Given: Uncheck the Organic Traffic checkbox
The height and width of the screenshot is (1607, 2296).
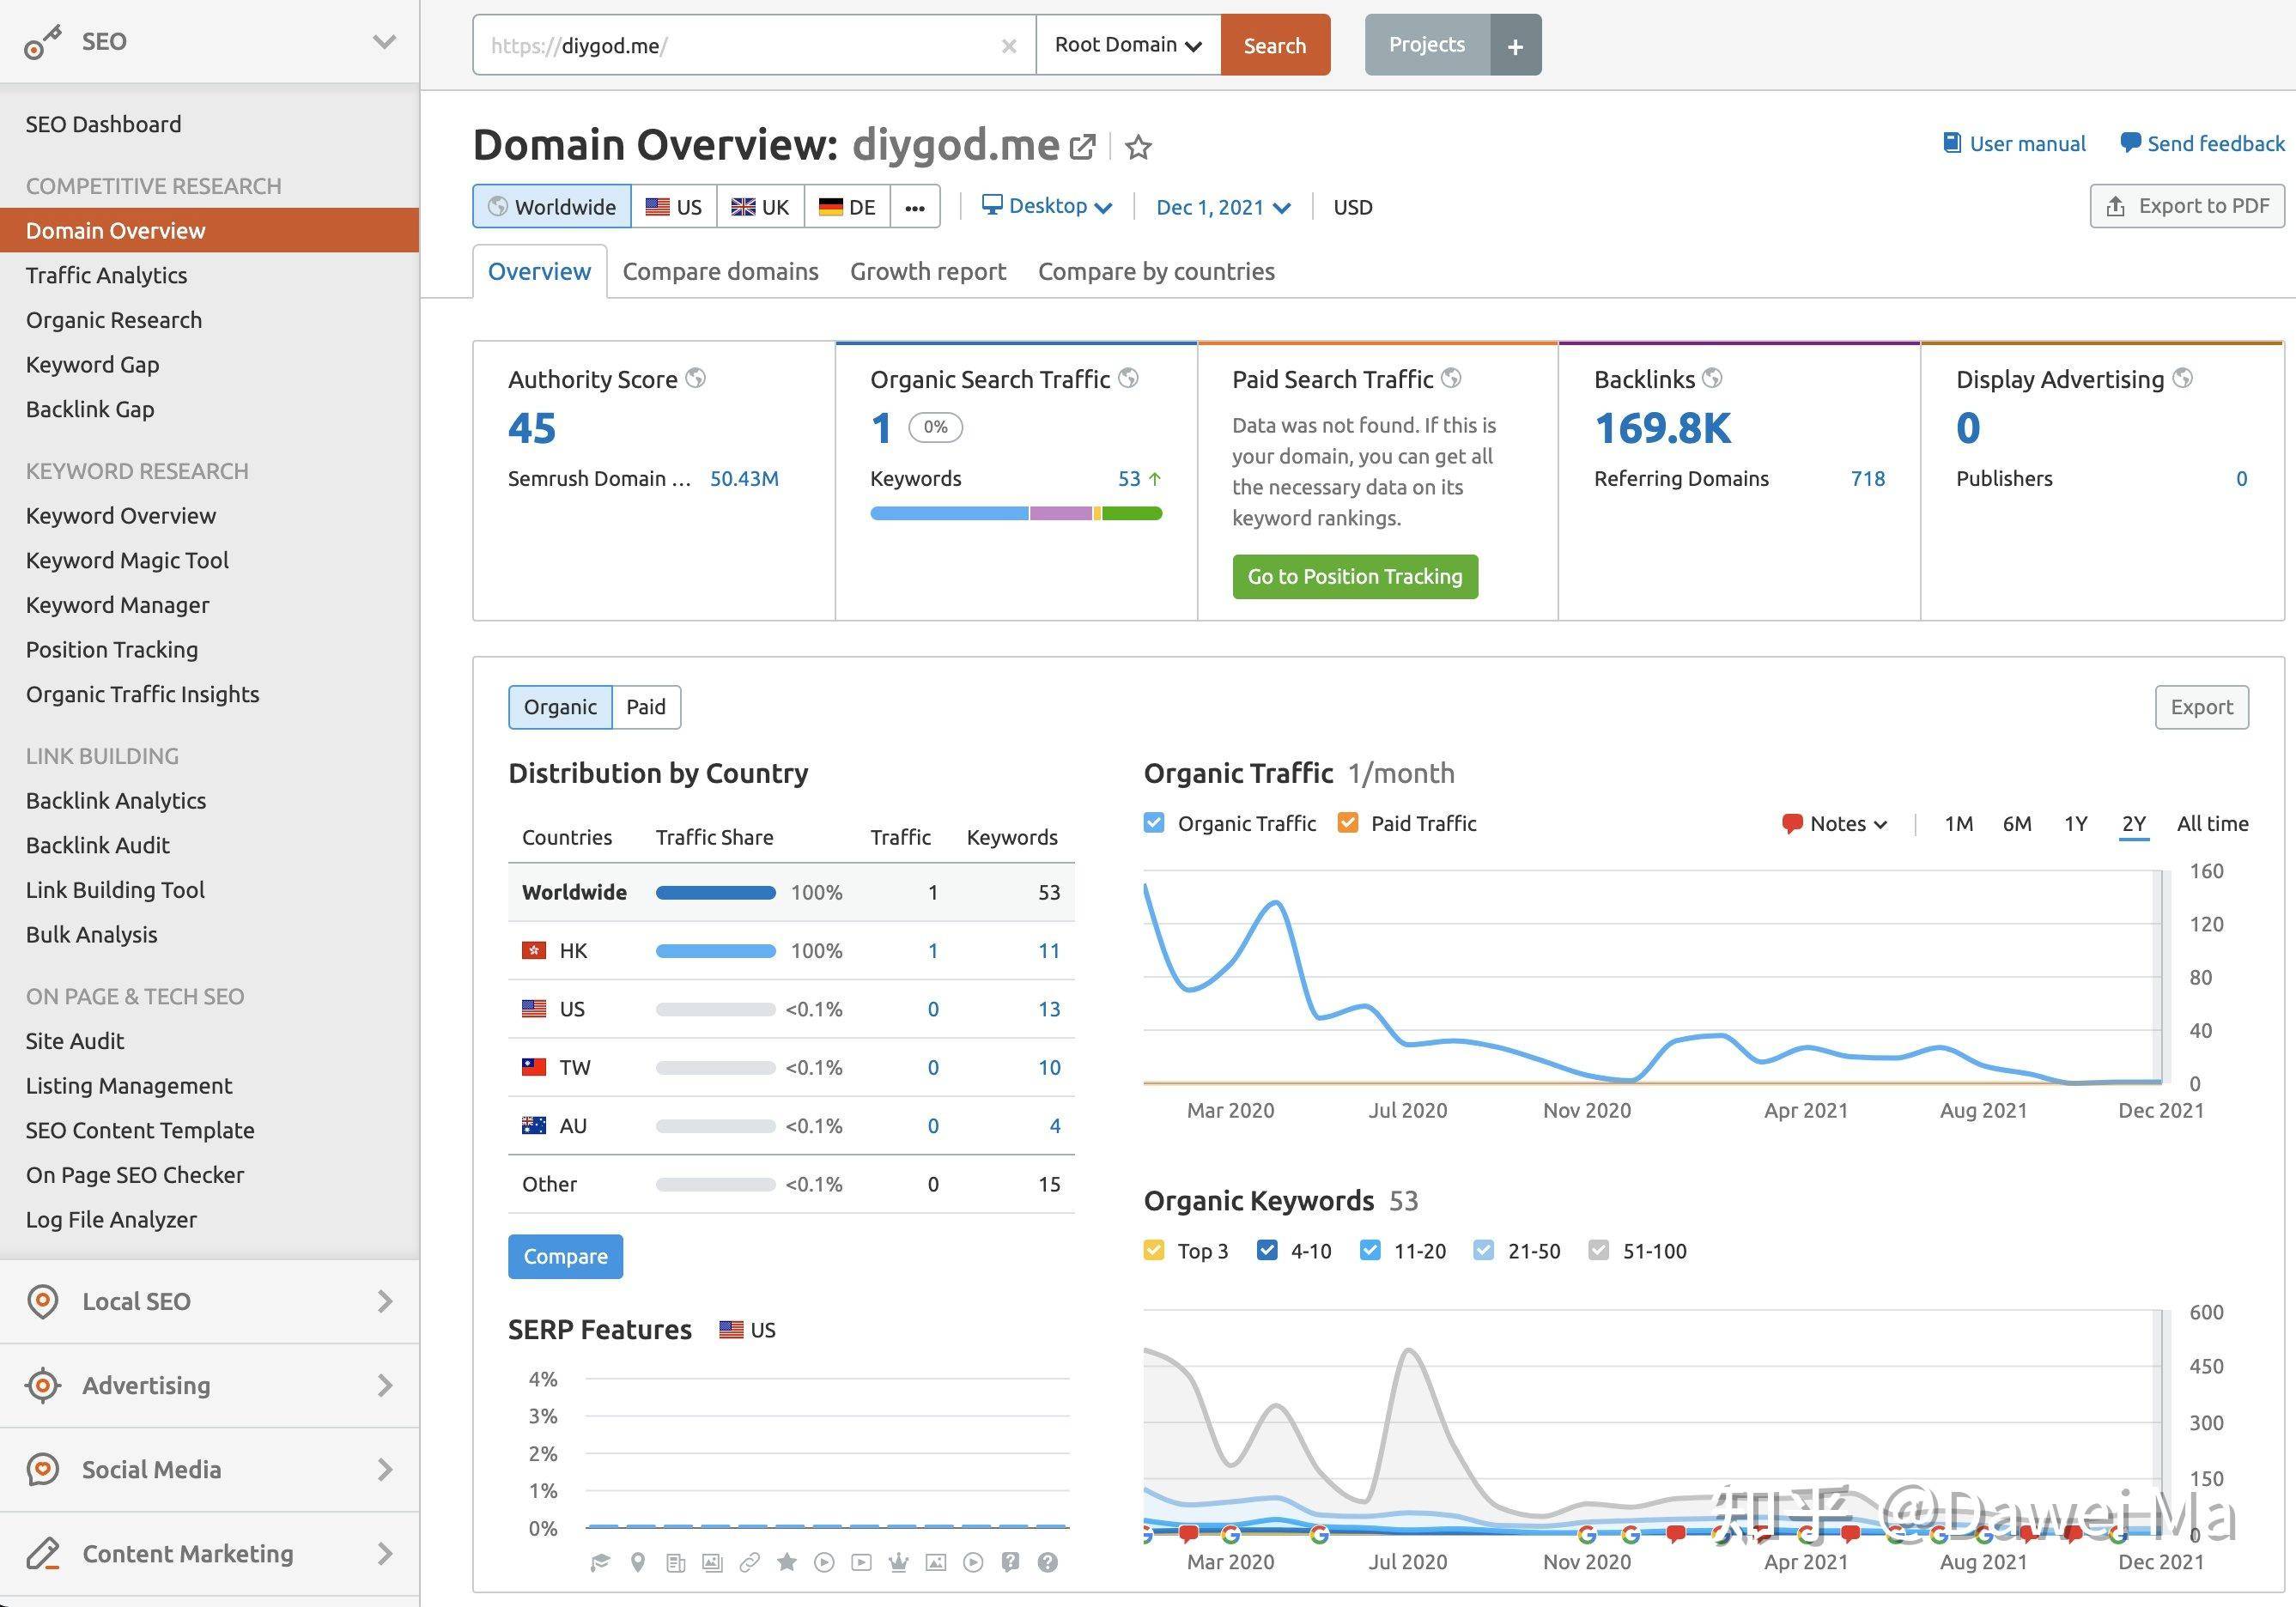Looking at the screenshot, I should pos(1154,823).
